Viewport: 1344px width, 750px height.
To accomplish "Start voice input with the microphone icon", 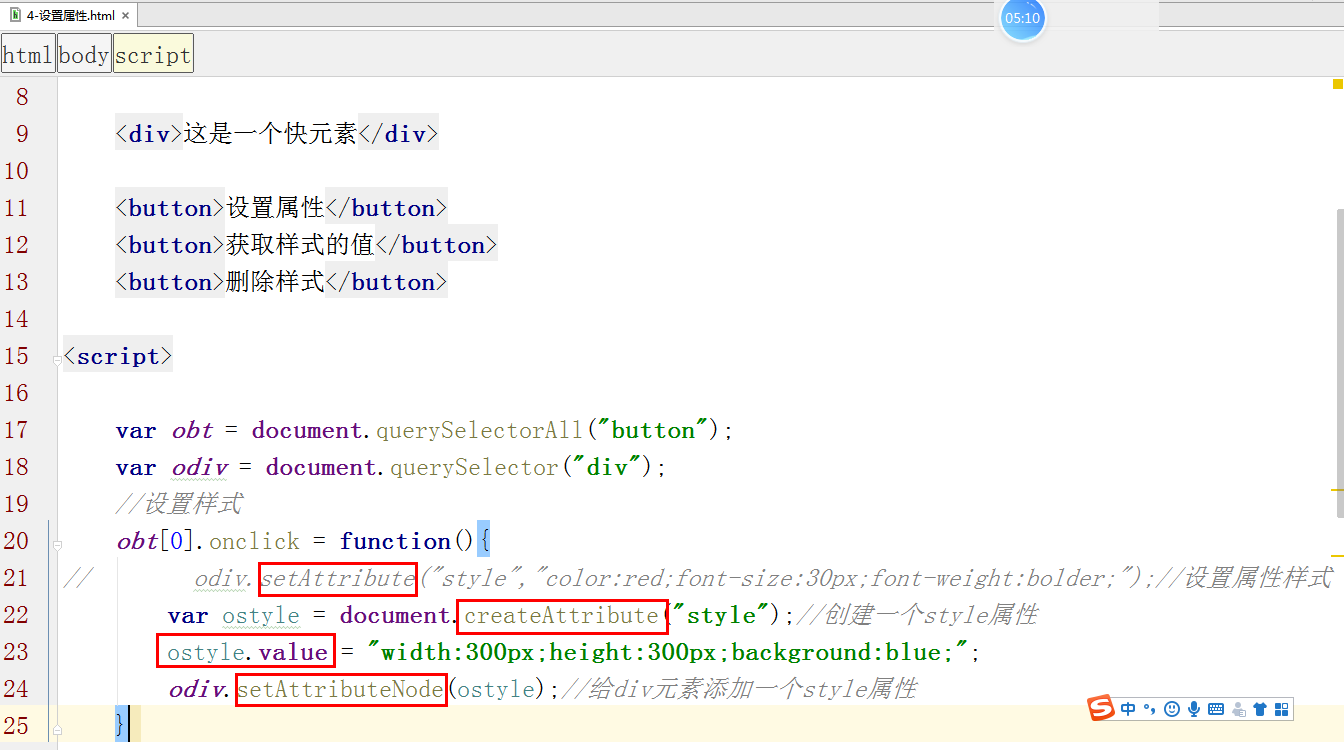I will 1194,708.
